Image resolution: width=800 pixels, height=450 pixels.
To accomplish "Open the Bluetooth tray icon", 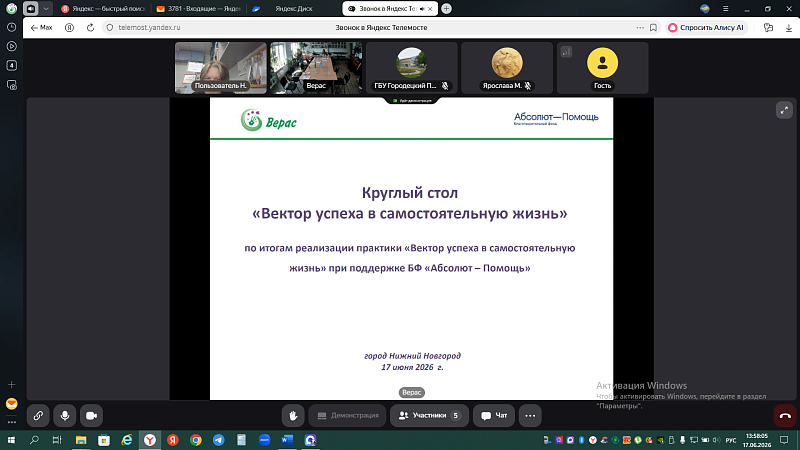I will tap(581, 440).
